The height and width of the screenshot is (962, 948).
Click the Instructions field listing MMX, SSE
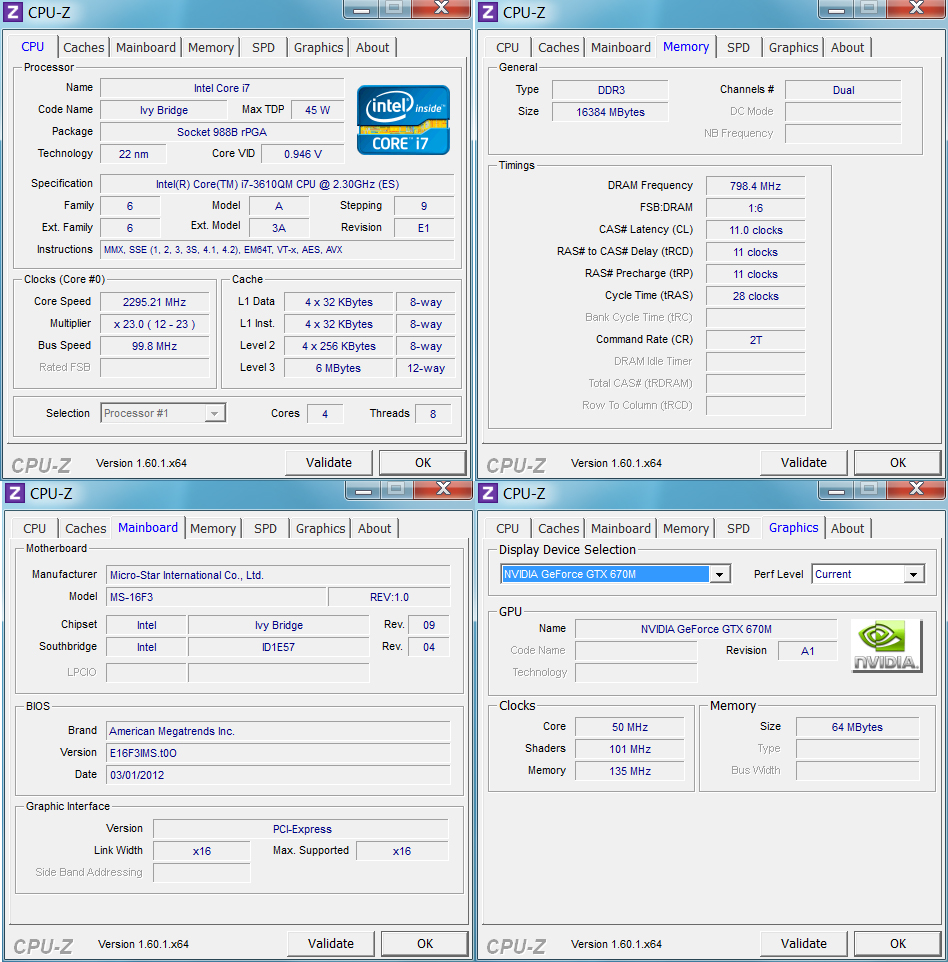pyautogui.click(x=277, y=250)
